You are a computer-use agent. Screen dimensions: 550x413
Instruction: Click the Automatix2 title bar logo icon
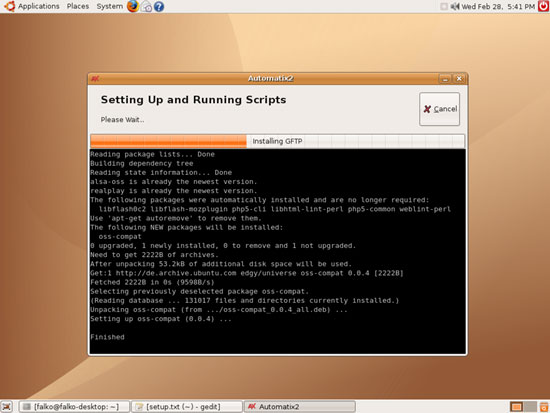(95, 79)
